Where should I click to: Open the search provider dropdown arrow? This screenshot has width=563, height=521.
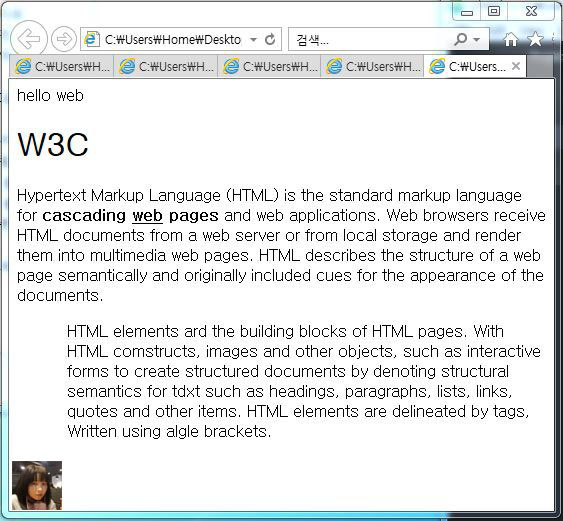pyautogui.click(x=477, y=39)
